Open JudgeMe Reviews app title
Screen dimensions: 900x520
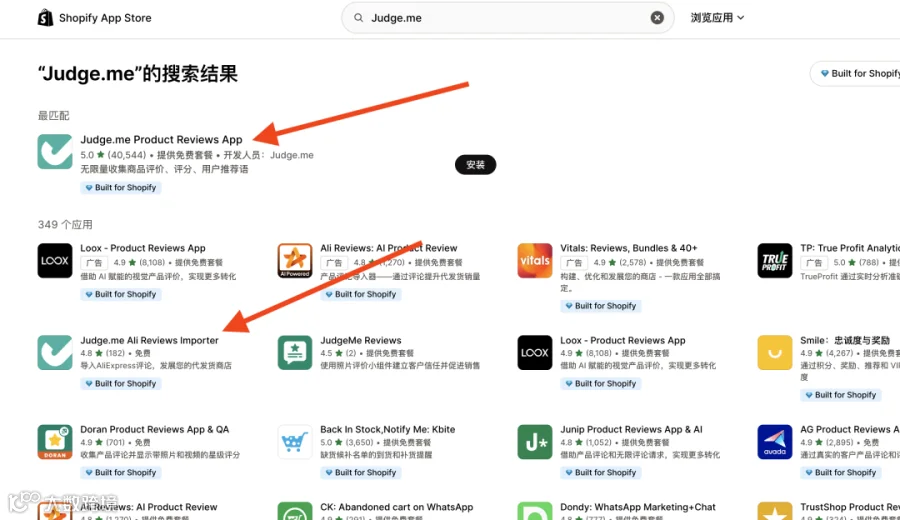pos(360,340)
